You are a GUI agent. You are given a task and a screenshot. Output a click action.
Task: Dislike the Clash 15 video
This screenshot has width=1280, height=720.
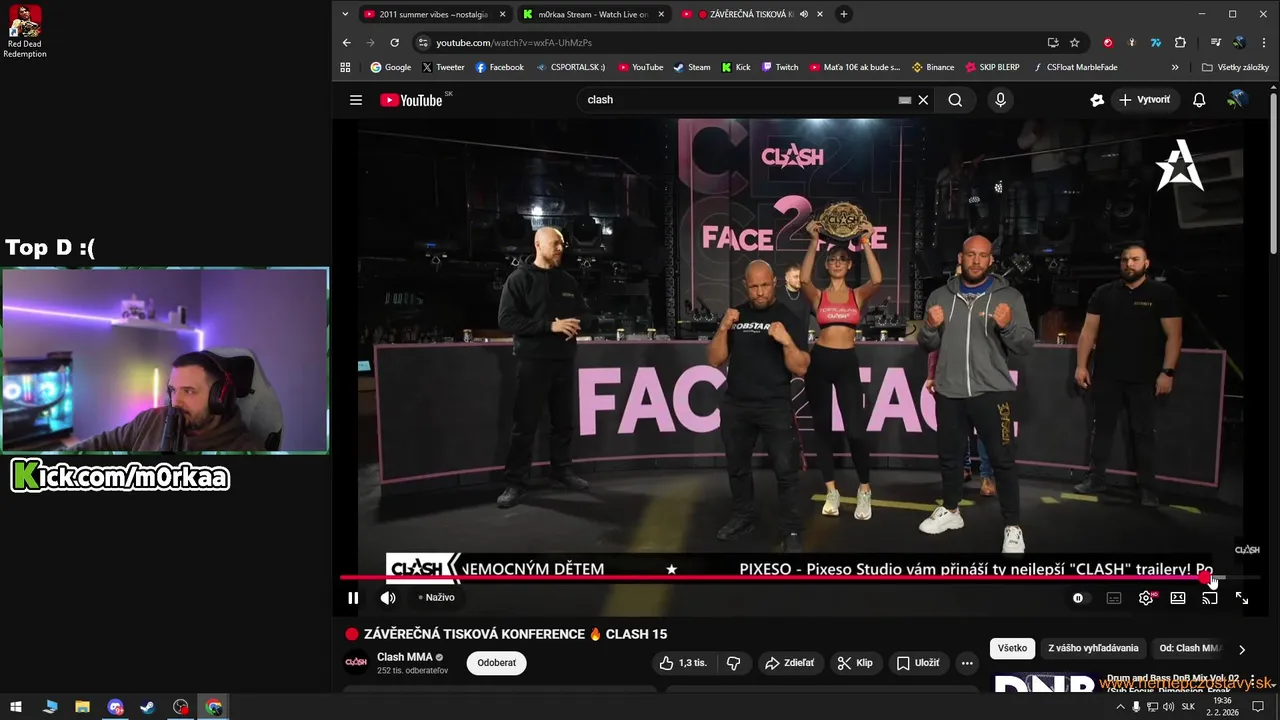tap(733, 663)
